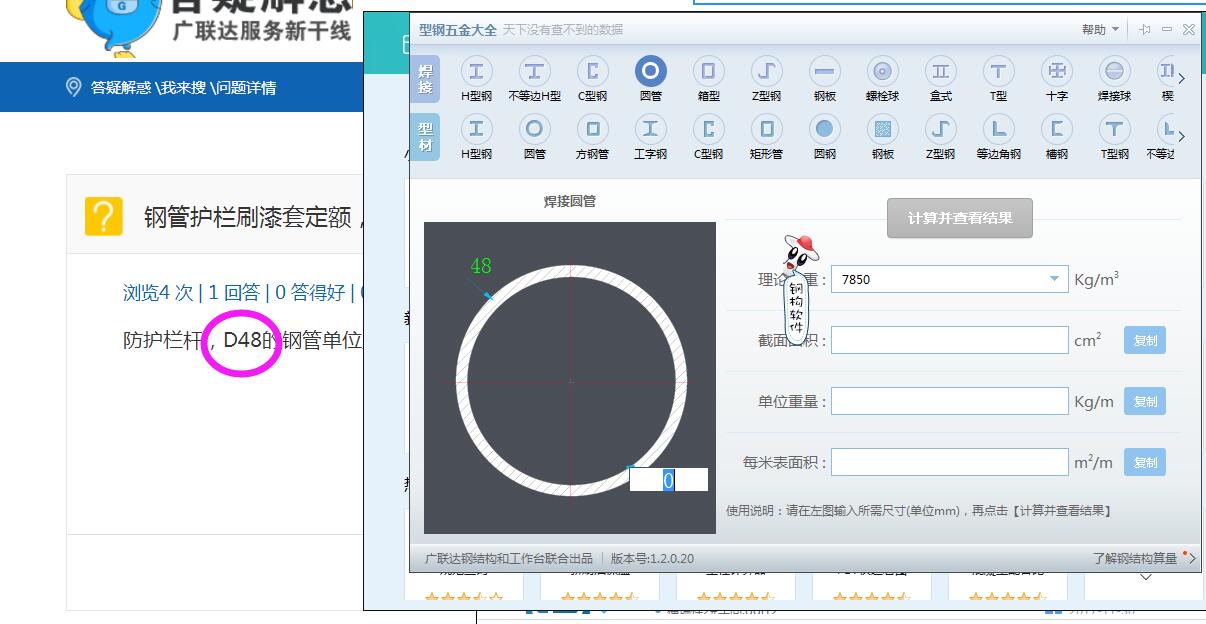1206x624 pixels.
Task: Select welded C型钢 in the 焊接 row
Action: click(x=593, y=79)
